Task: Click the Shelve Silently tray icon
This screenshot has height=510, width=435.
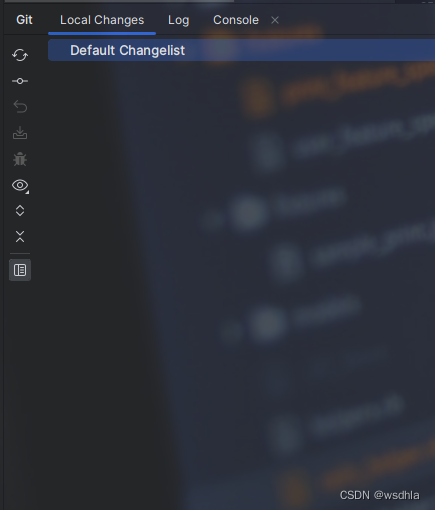Action: click(20, 133)
